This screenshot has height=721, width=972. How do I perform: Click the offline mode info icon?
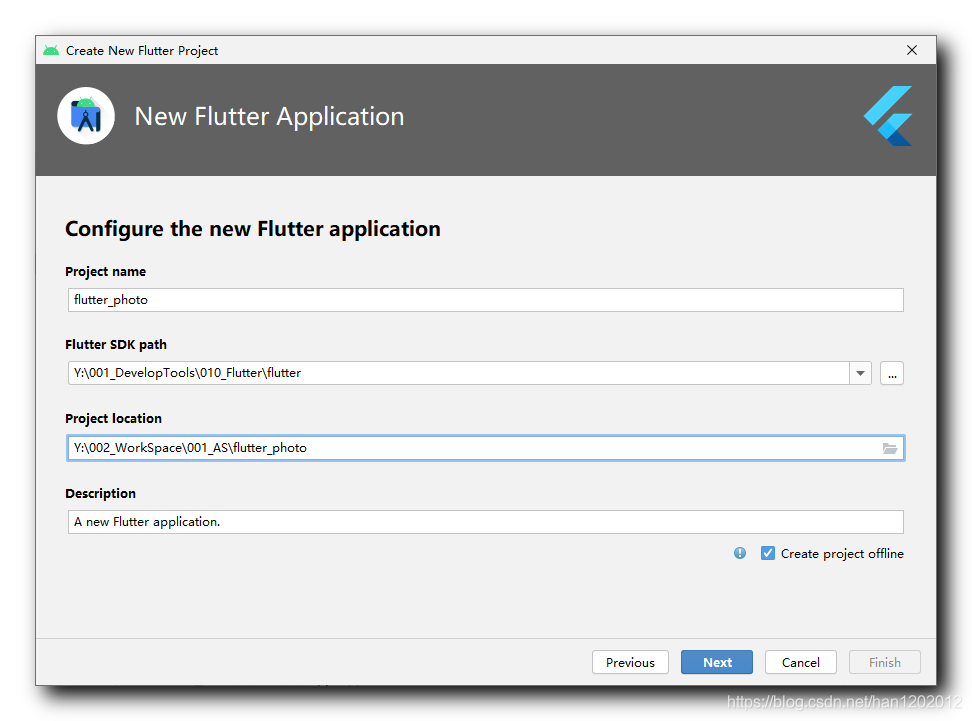point(740,553)
